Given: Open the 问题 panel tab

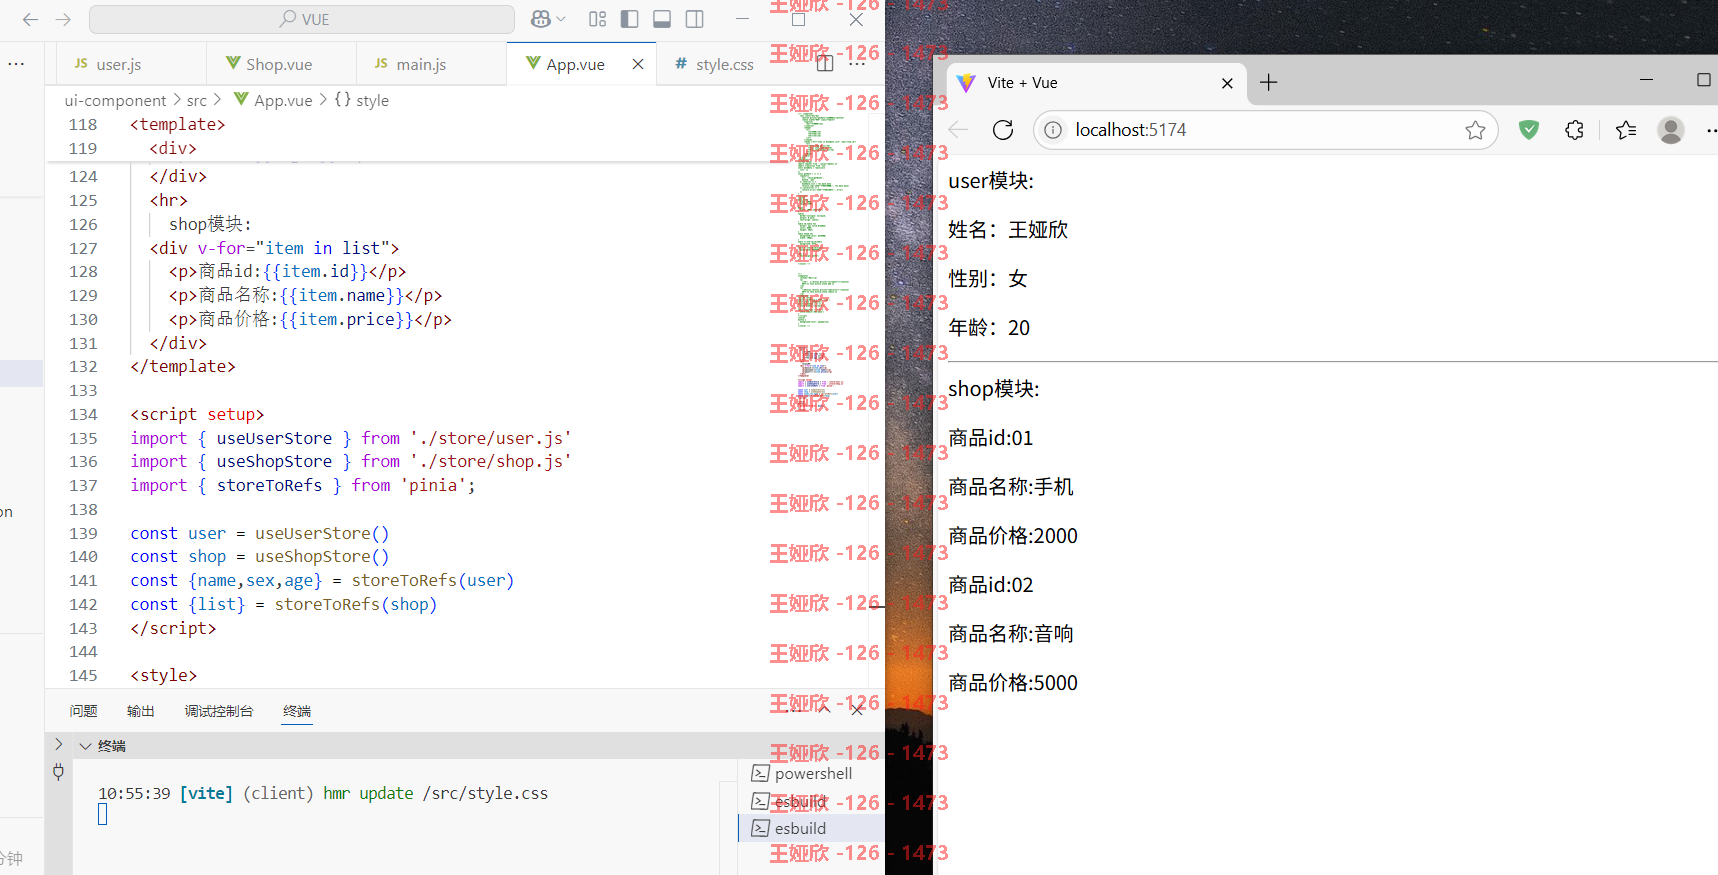Looking at the screenshot, I should tap(83, 711).
